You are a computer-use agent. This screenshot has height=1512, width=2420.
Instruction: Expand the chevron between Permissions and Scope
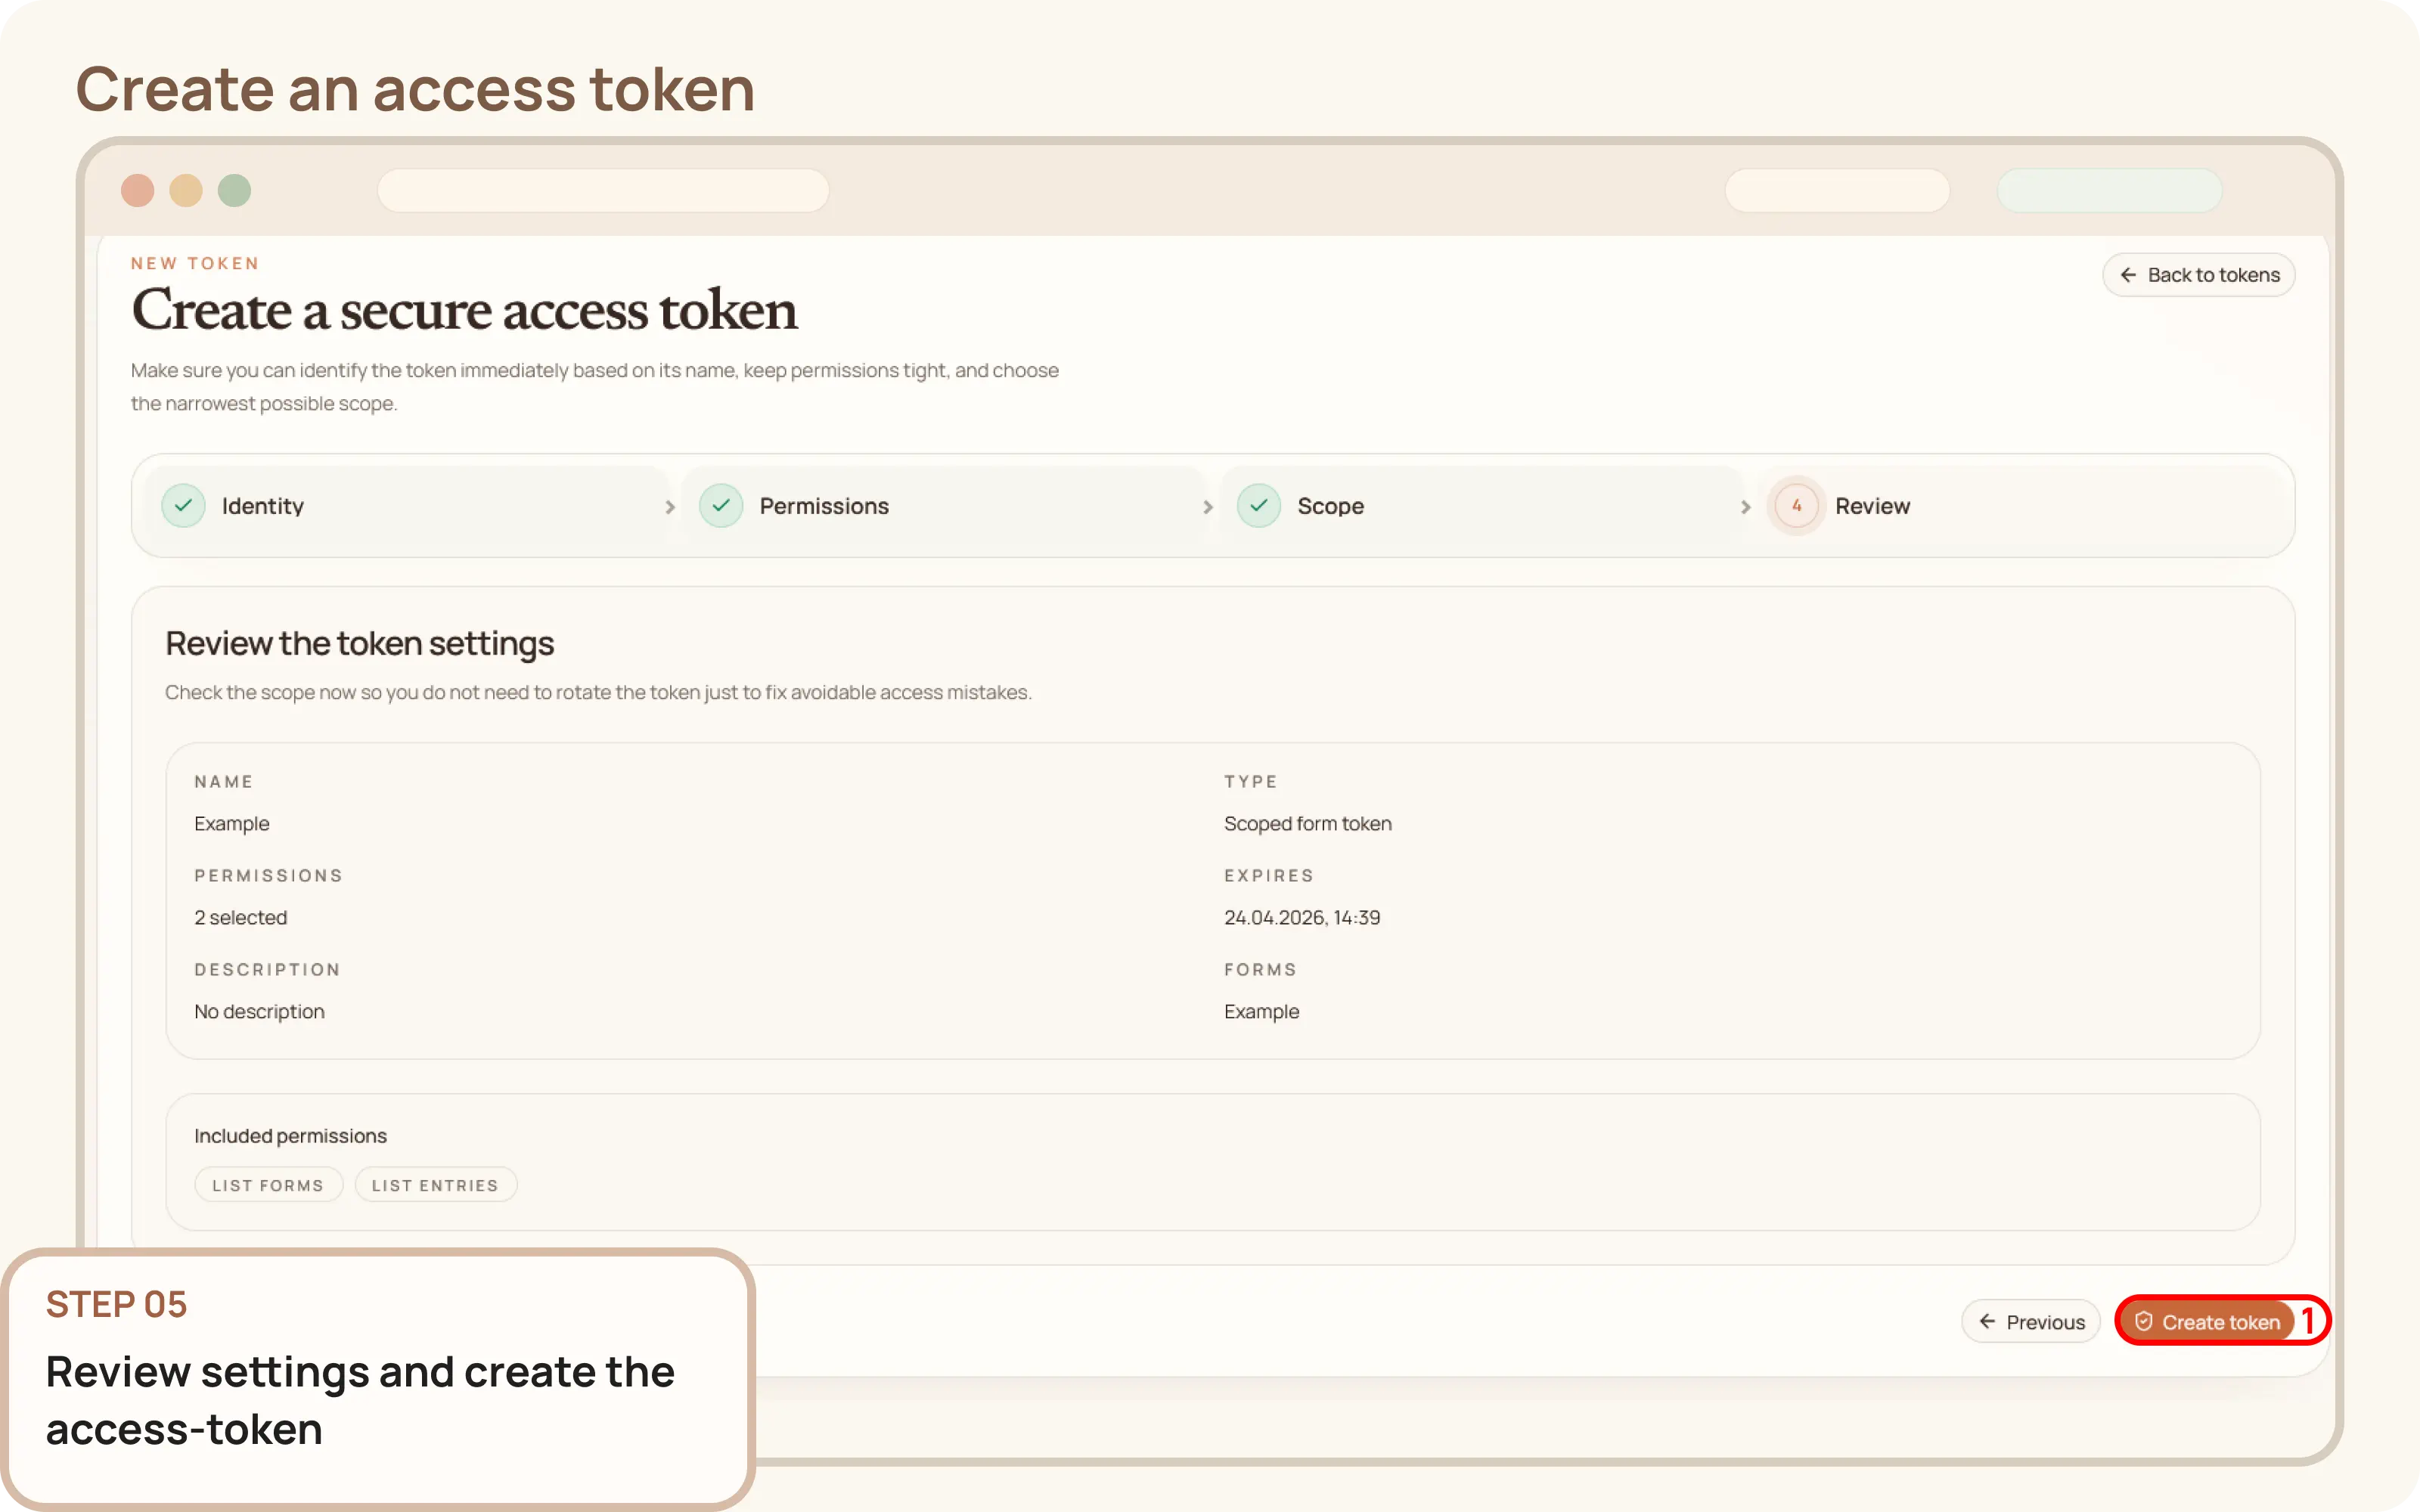click(1208, 507)
